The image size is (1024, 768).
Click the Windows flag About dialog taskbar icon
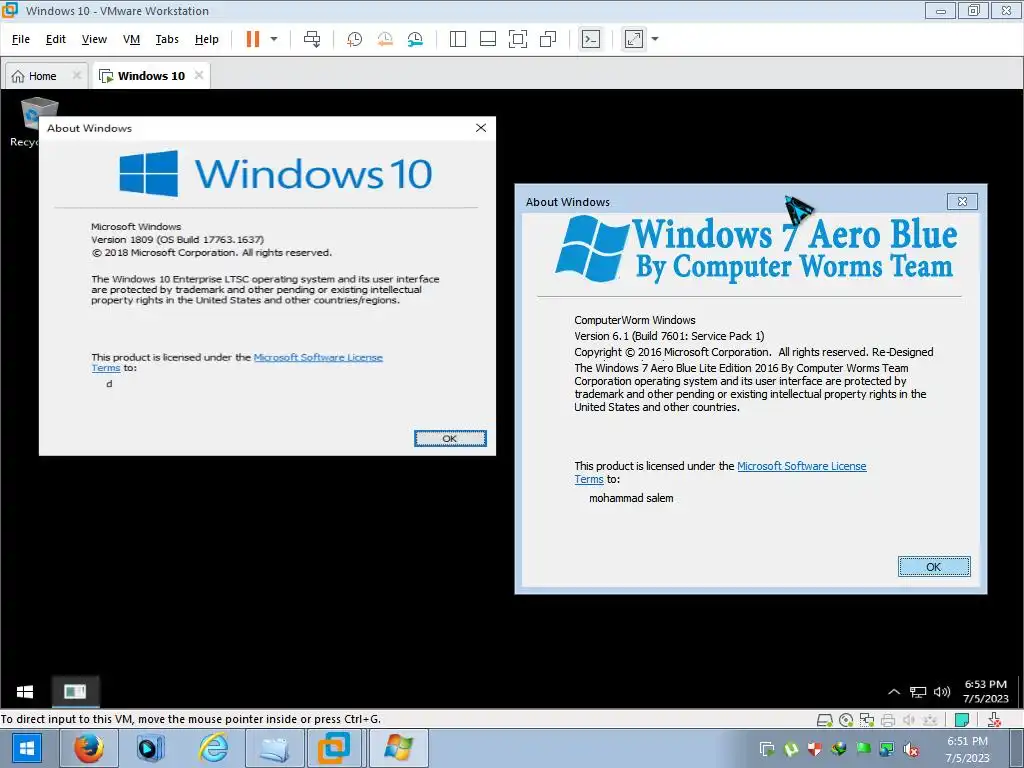click(x=398, y=748)
